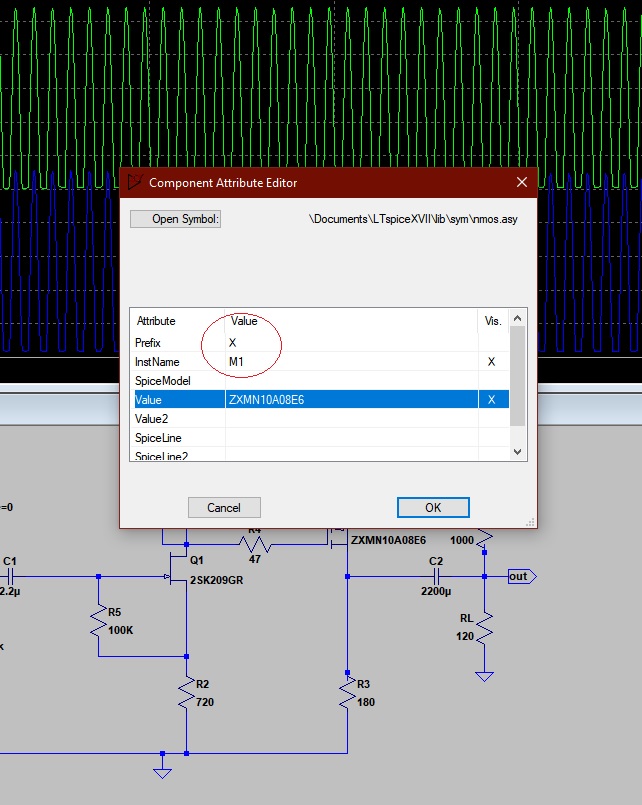Click the attribute list scroll down arrow
Image resolution: width=642 pixels, height=805 pixels.
coord(517,452)
